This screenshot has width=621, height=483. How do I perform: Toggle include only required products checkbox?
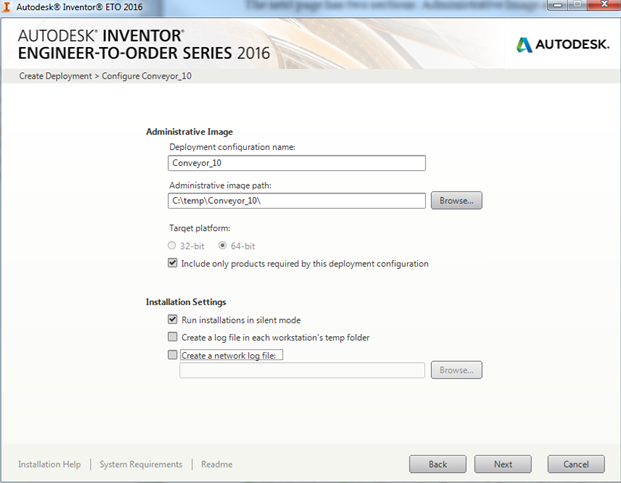coord(172,263)
